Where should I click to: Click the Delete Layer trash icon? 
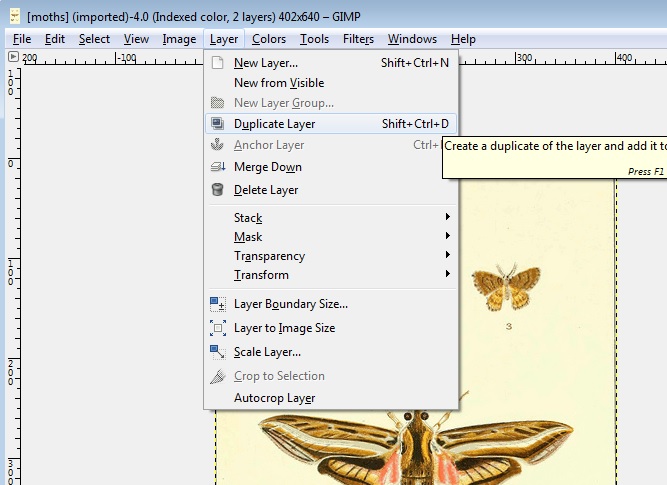pos(217,189)
